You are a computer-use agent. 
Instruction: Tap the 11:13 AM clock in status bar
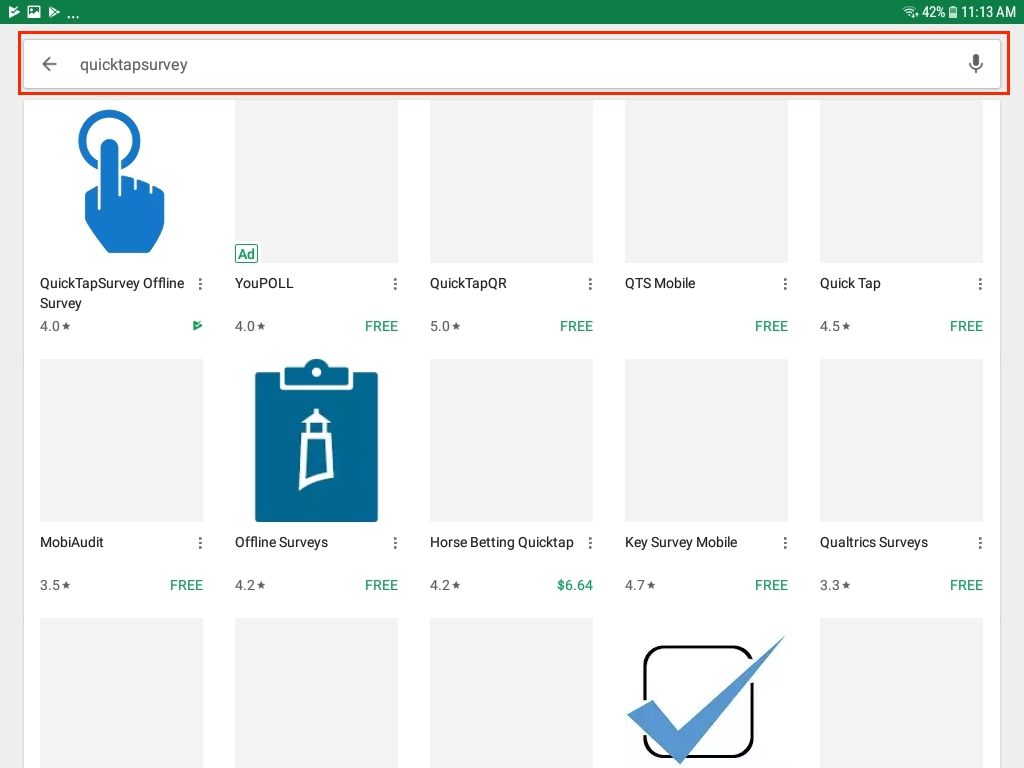pos(988,12)
